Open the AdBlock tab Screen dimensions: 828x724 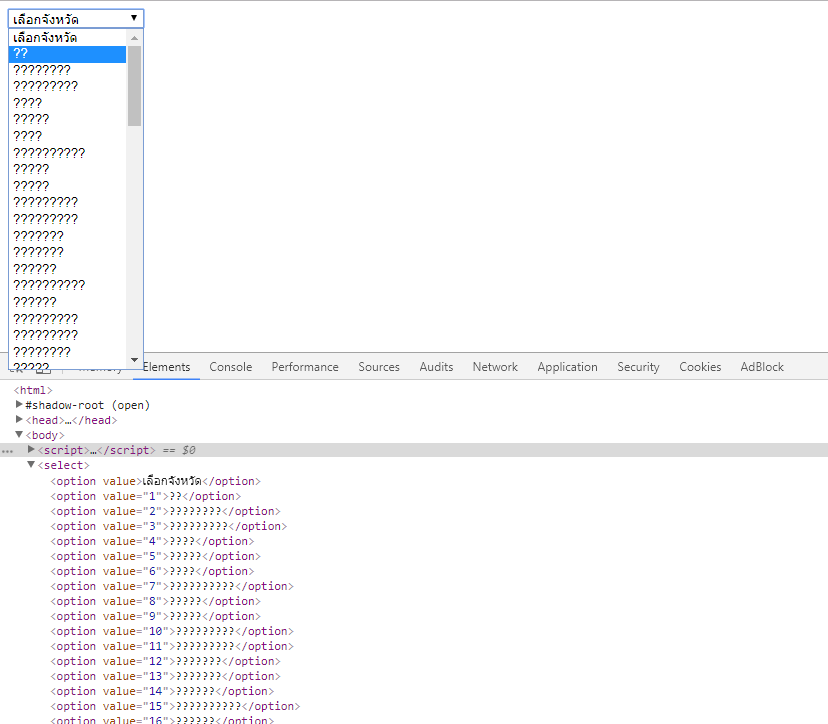[762, 367]
